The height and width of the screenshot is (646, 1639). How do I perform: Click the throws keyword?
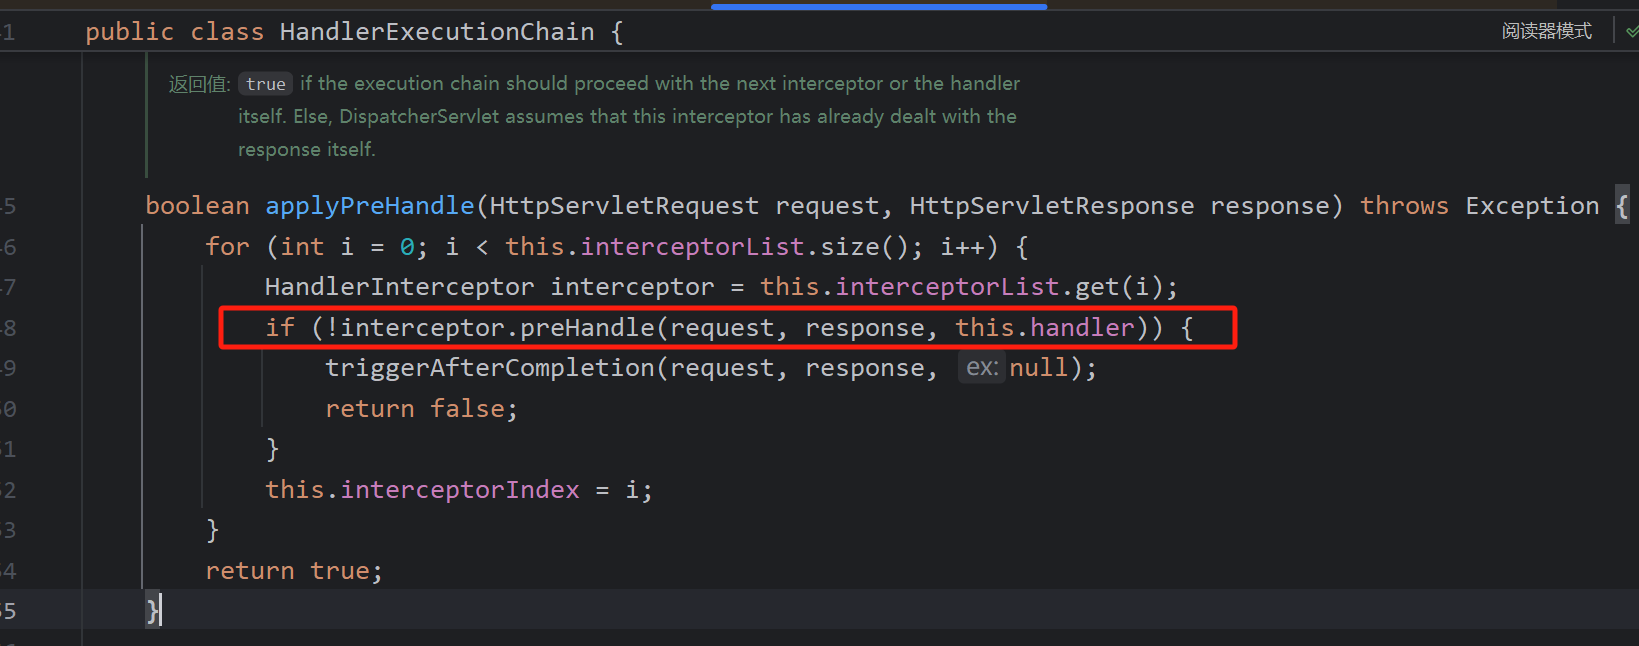click(x=1404, y=206)
